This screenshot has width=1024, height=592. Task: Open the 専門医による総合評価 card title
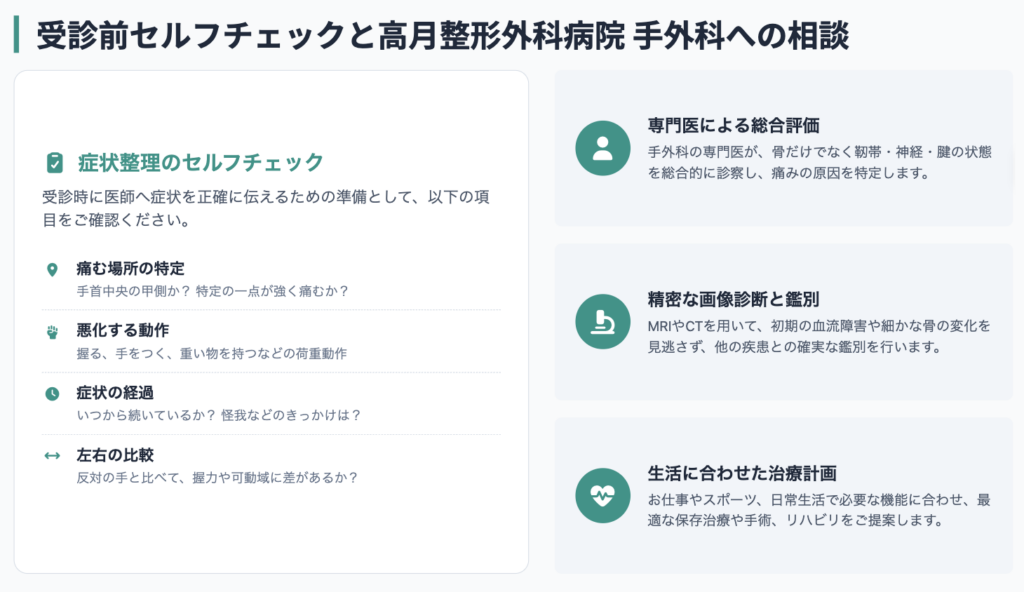click(x=733, y=125)
